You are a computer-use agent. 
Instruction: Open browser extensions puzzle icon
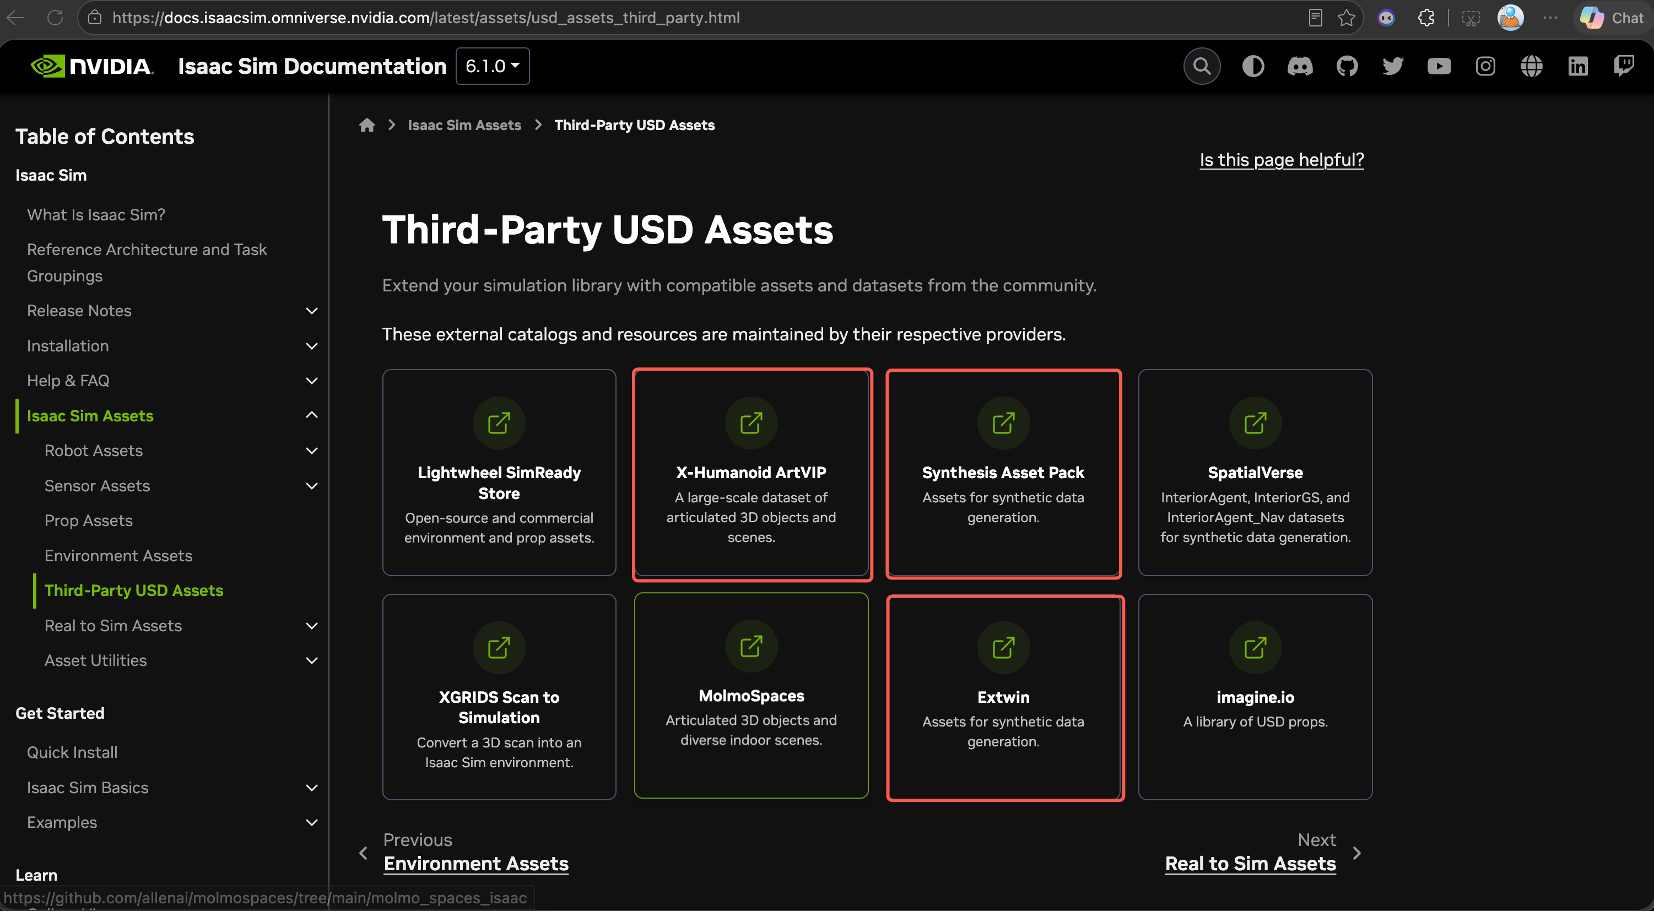[x=1426, y=18]
